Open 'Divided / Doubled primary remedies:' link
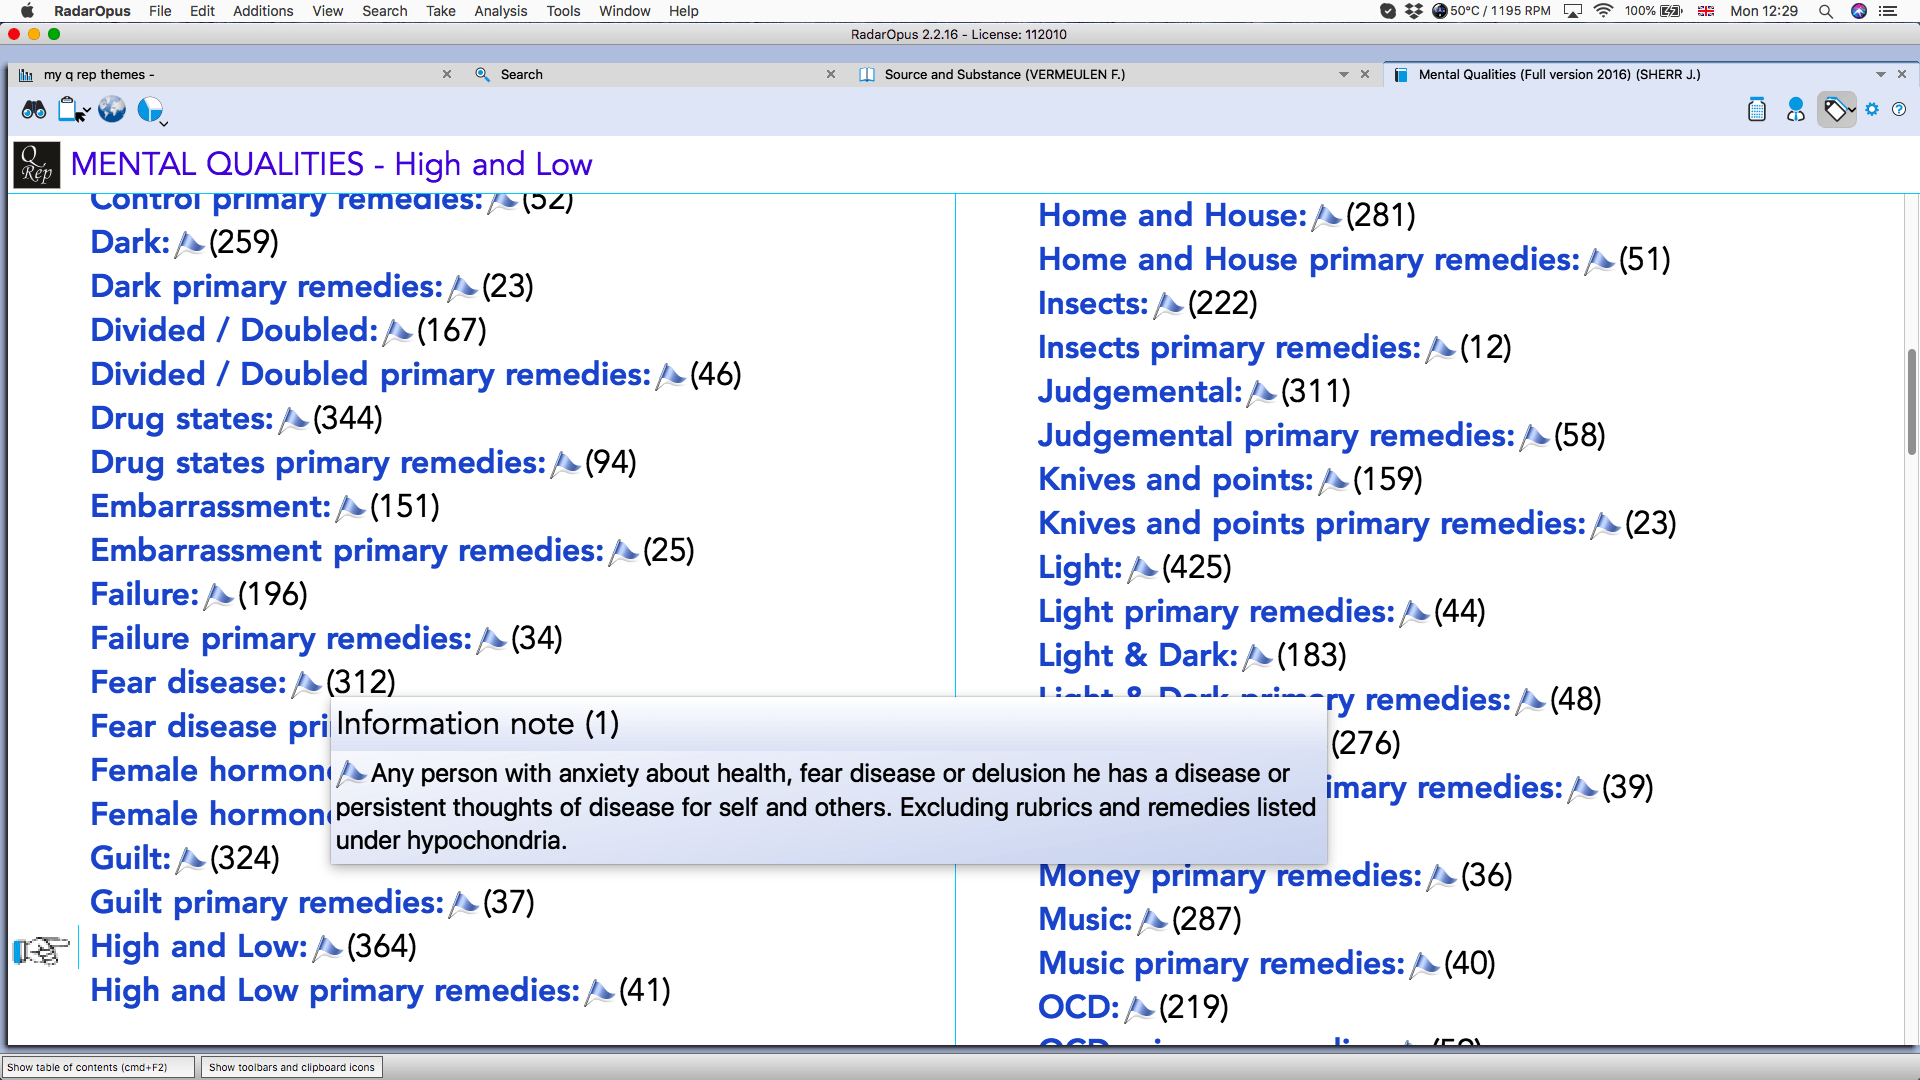Image resolution: width=1920 pixels, height=1080 pixels. click(x=371, y=375)
